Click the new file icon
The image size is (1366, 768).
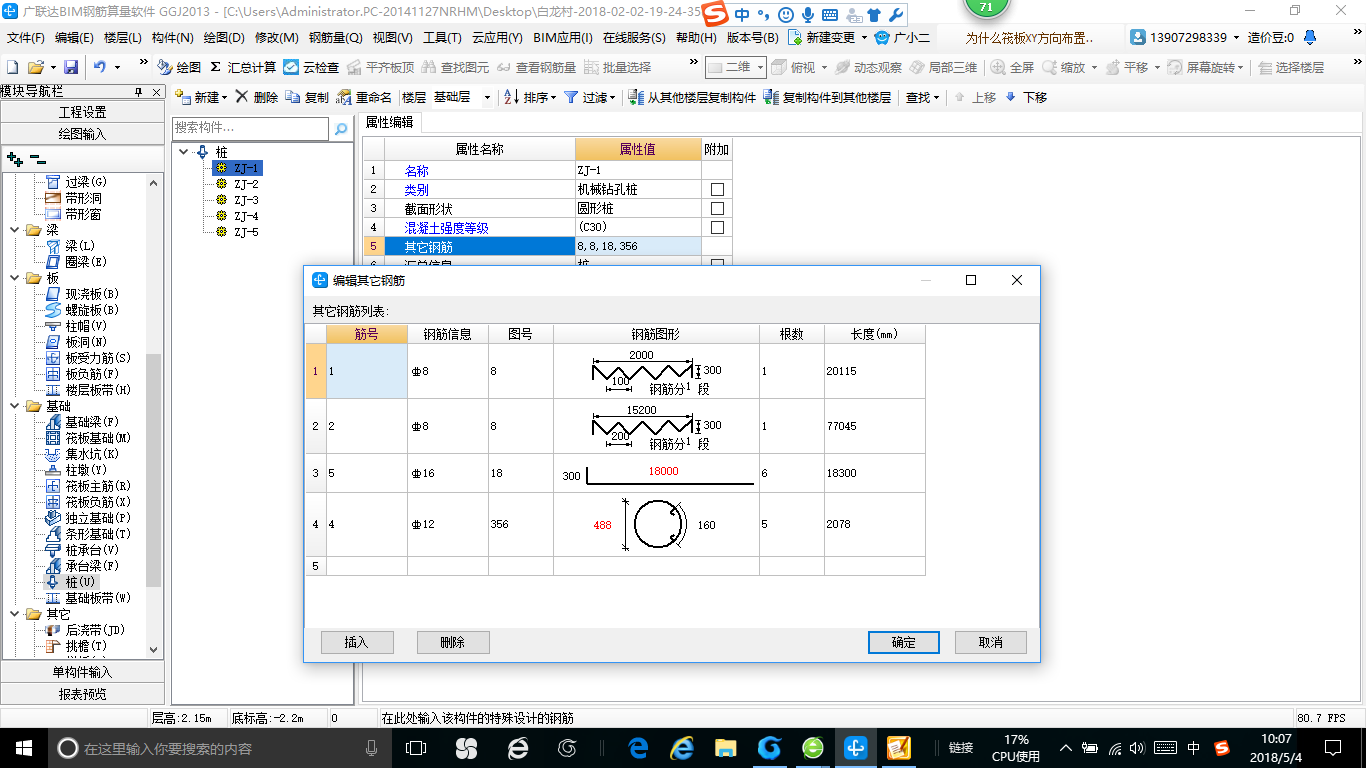click(12, 67)
